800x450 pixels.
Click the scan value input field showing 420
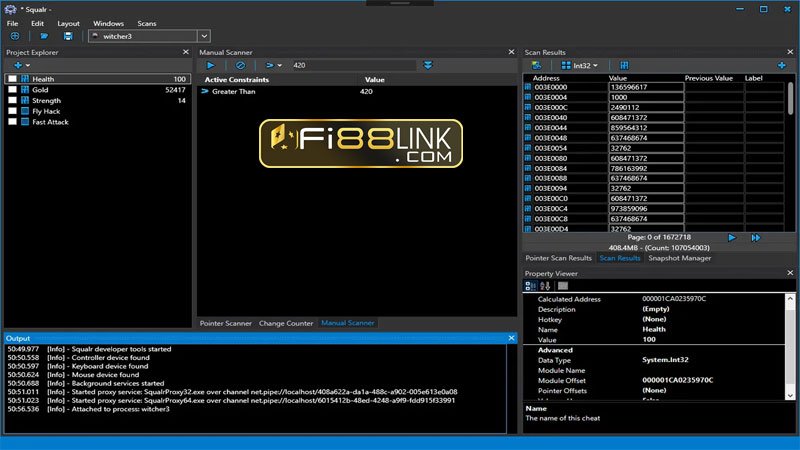[x=353, y=65]
